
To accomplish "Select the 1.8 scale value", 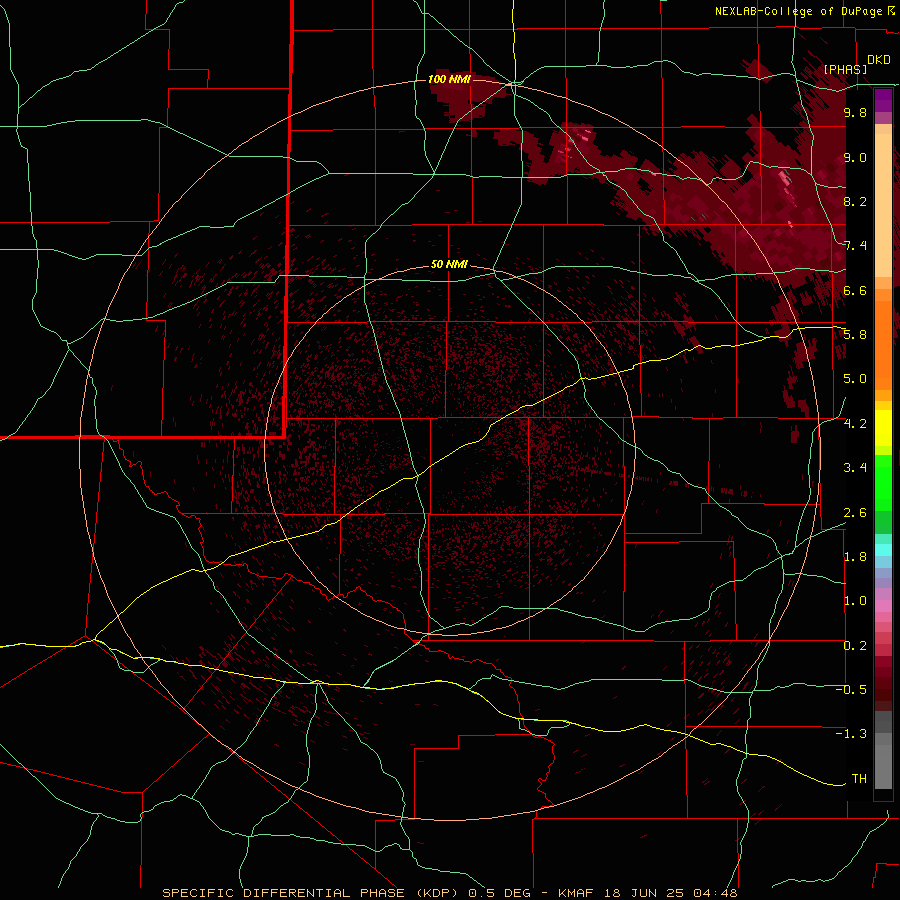I will click(x=855, y=557).
